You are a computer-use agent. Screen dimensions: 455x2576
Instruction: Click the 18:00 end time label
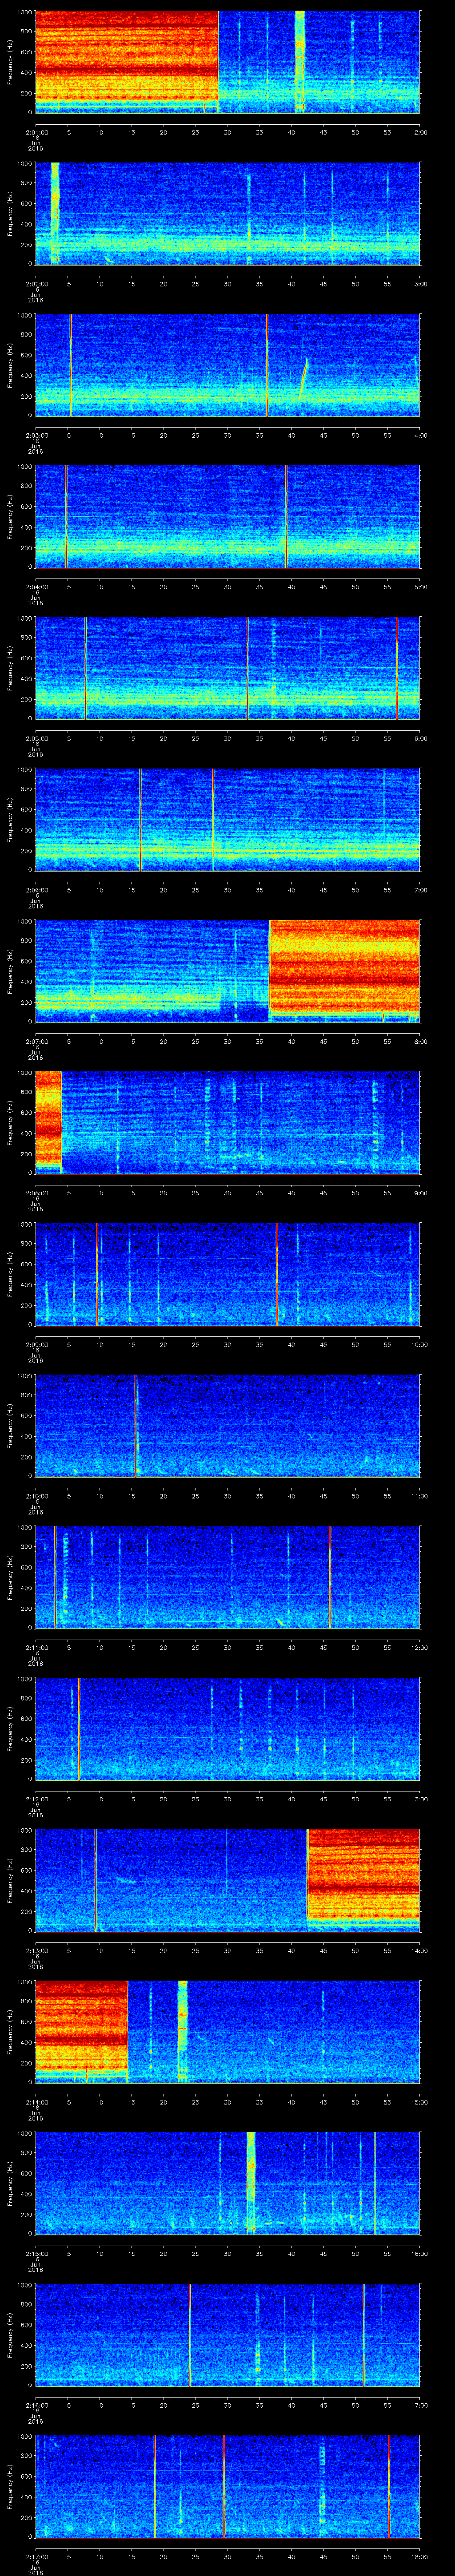pyautogui.click(x=420, y=2557)
